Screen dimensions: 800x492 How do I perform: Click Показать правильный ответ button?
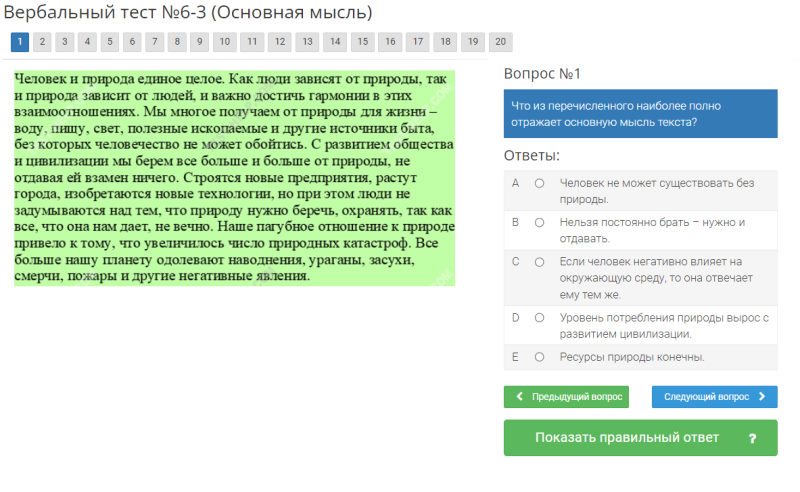[640, 438]
